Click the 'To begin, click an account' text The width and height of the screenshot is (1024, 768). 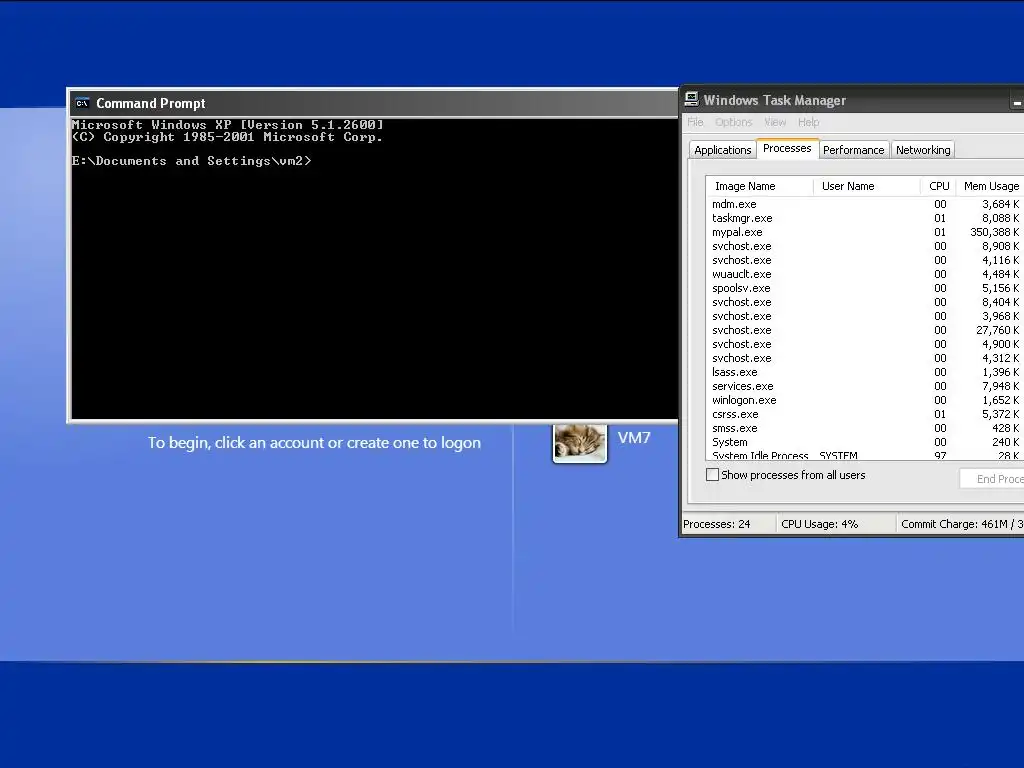314,443
